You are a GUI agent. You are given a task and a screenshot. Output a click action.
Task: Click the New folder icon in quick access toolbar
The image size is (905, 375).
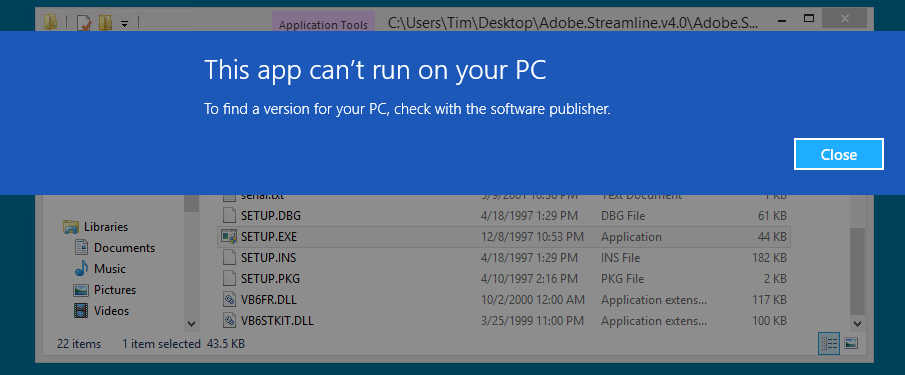tap(106, 22)
